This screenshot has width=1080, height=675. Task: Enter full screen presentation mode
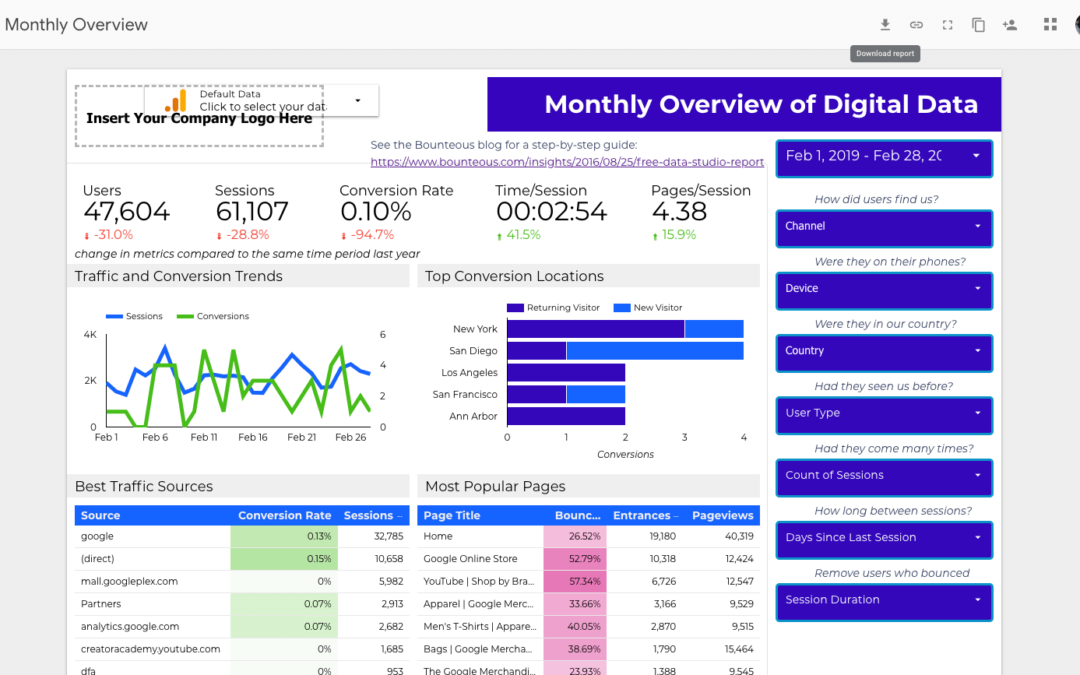[x=947, y=25]
